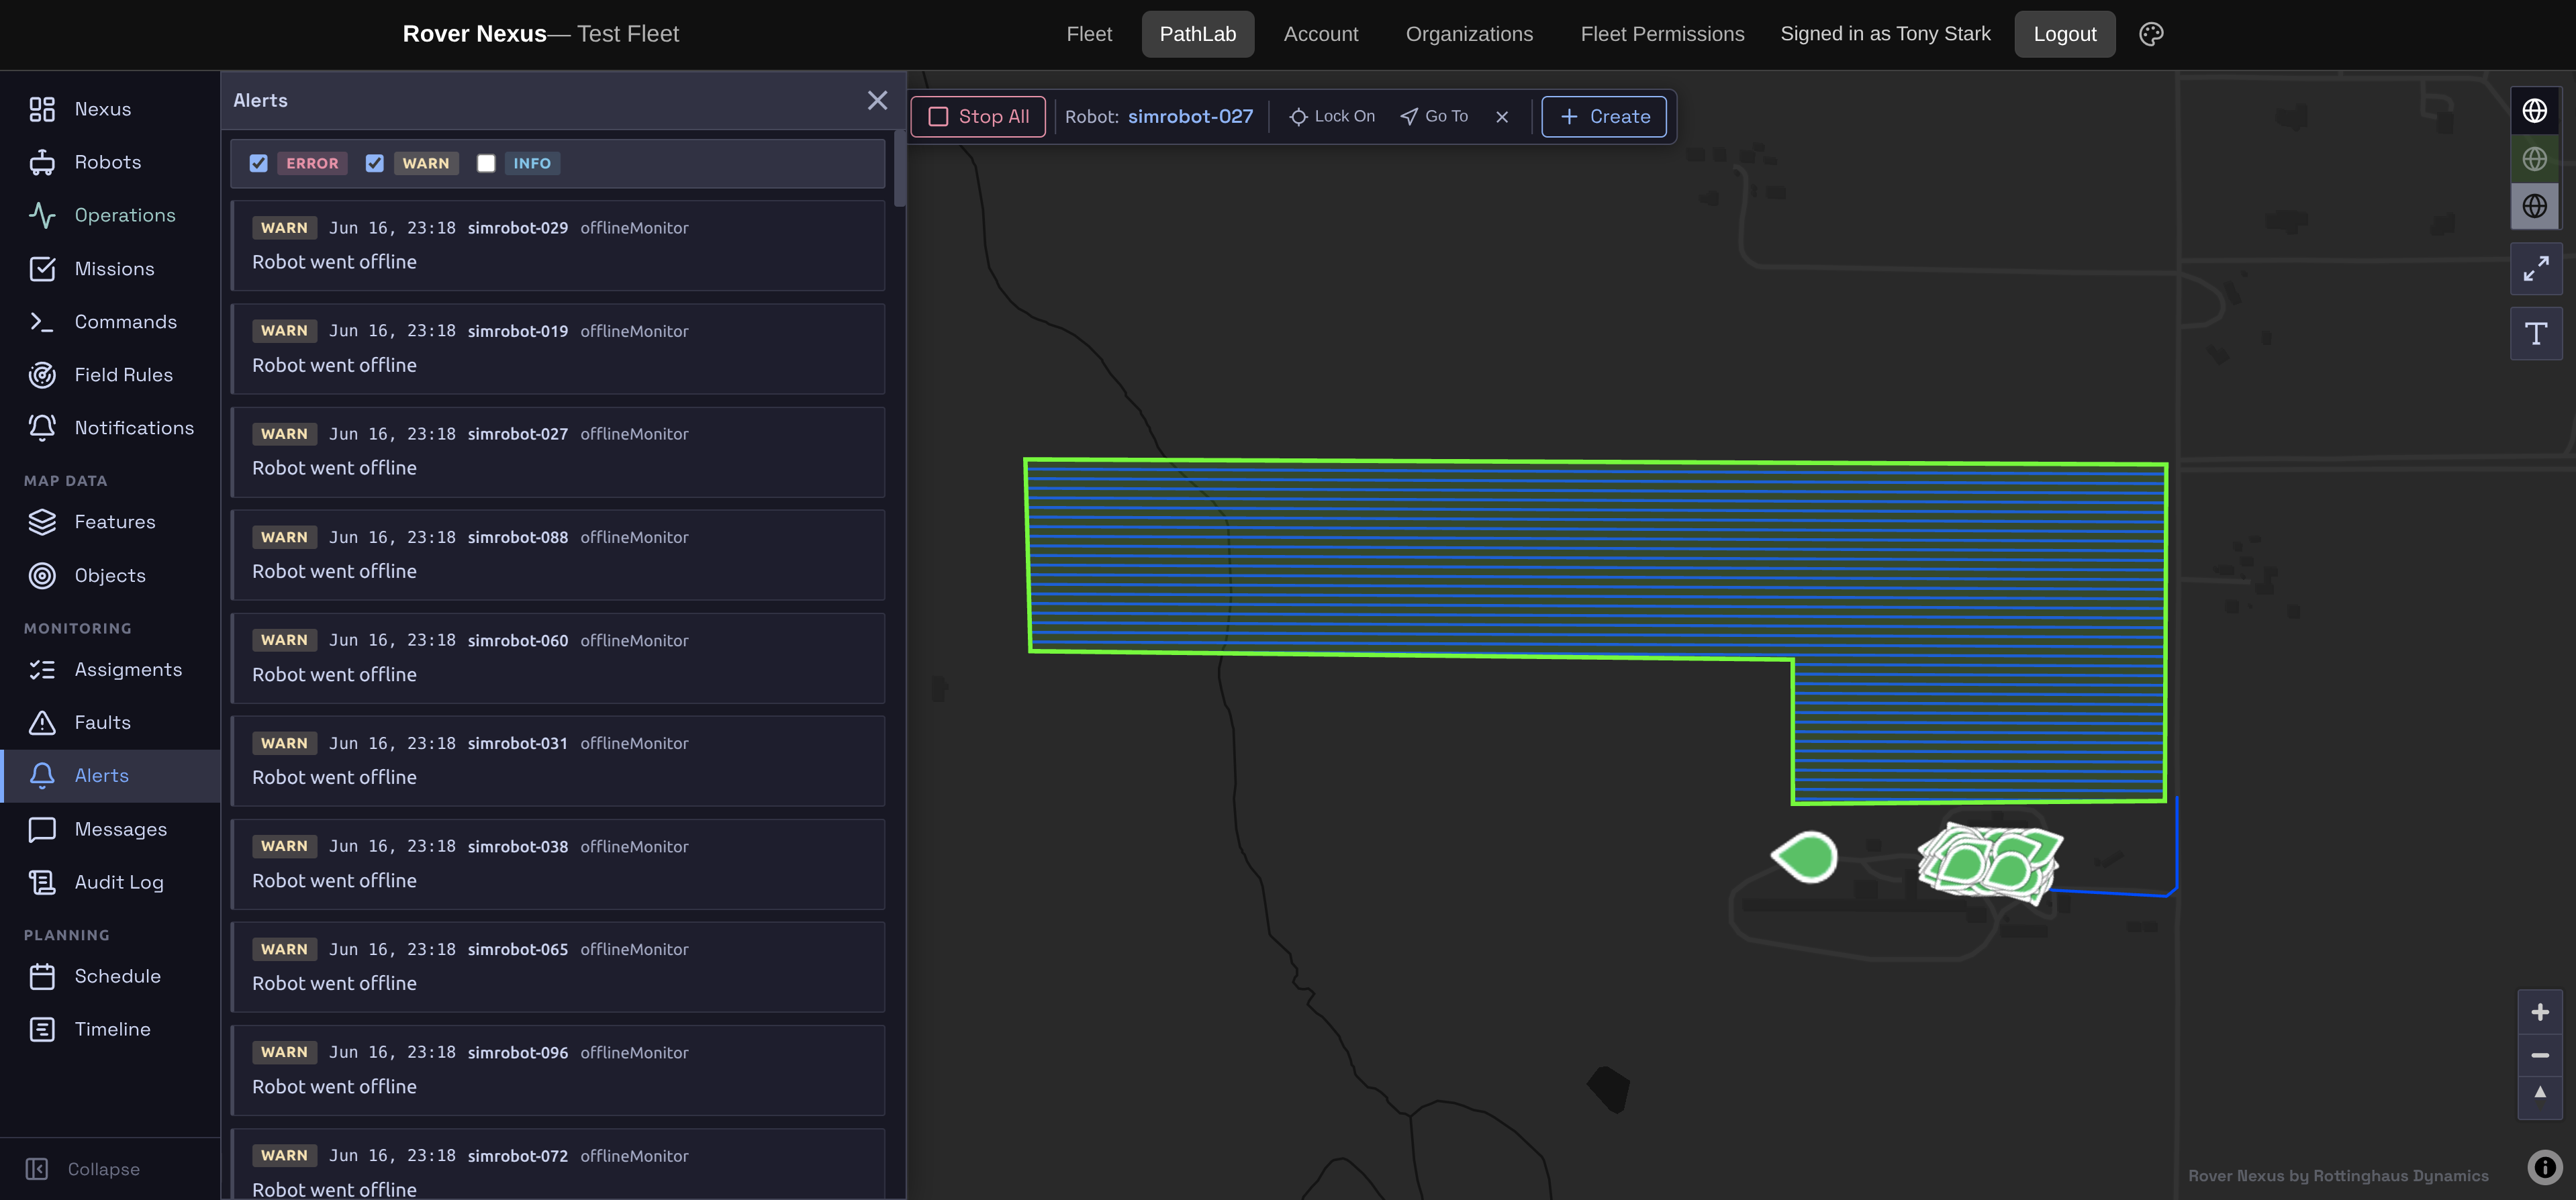Open the Account tab

coord(1321,34)
